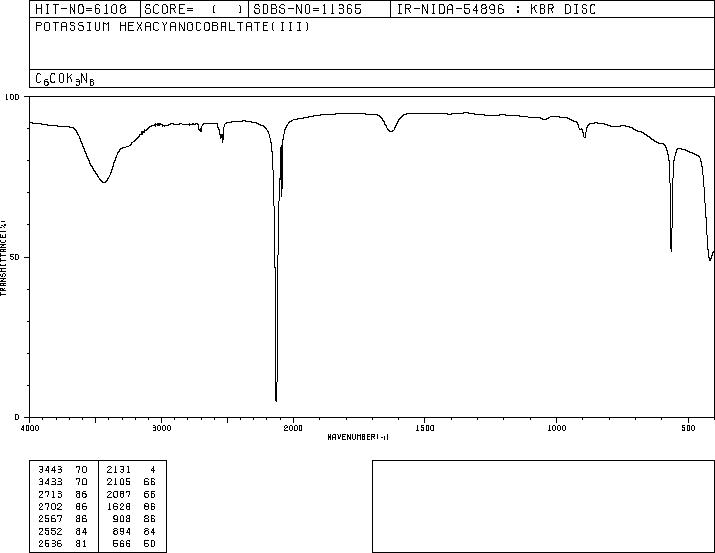
Task: Click the broad absorption minimum near 3443
Action: (x=104, y=182)
